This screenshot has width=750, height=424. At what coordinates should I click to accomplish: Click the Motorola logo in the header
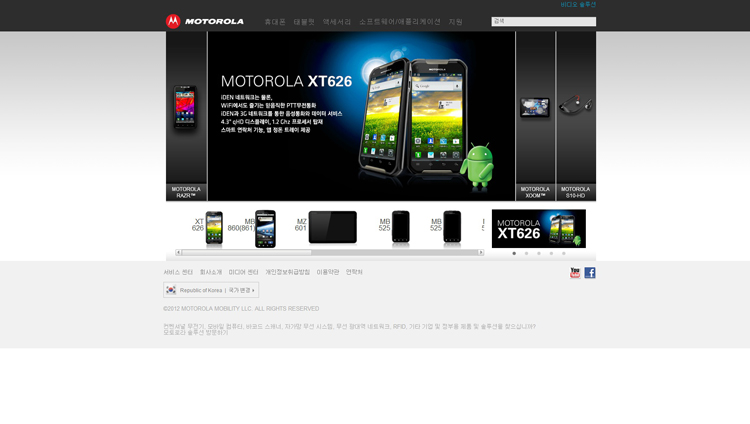click(x=205, y=21)
